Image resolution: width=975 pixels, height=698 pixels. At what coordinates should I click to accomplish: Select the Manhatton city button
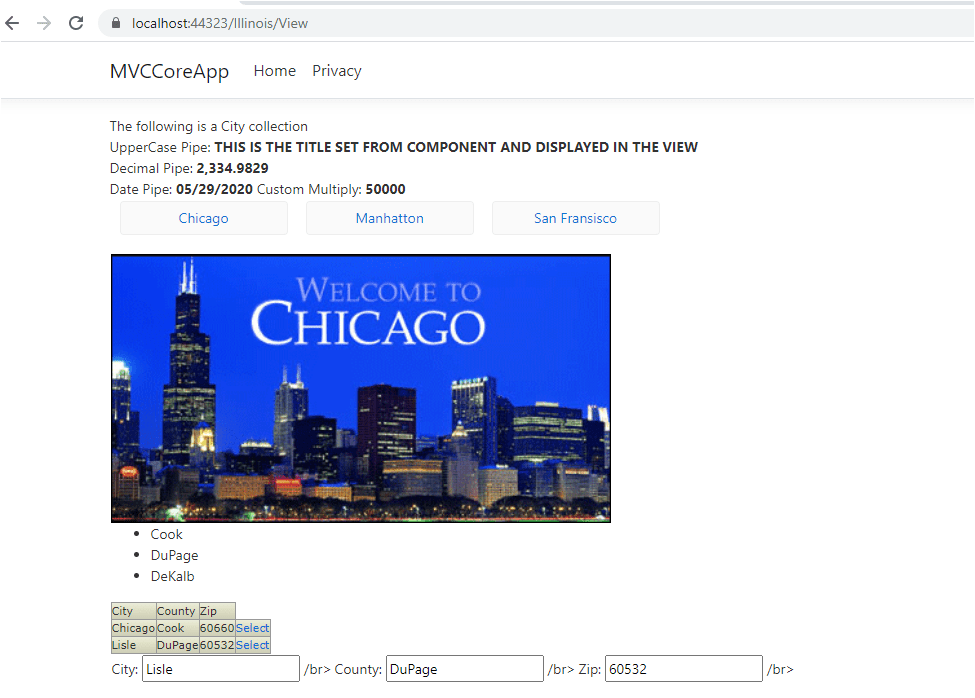[x=389, y=218]
